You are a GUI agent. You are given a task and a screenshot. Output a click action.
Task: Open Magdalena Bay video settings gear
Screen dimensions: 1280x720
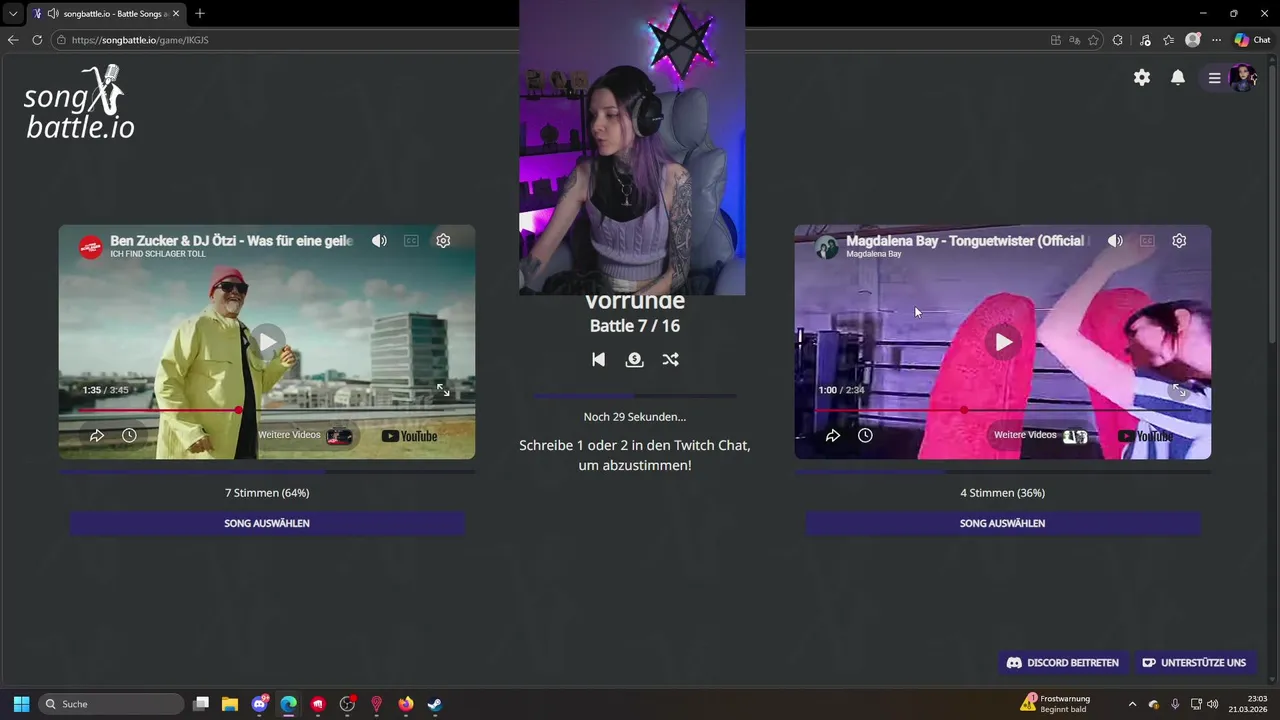coord(1179,241)
